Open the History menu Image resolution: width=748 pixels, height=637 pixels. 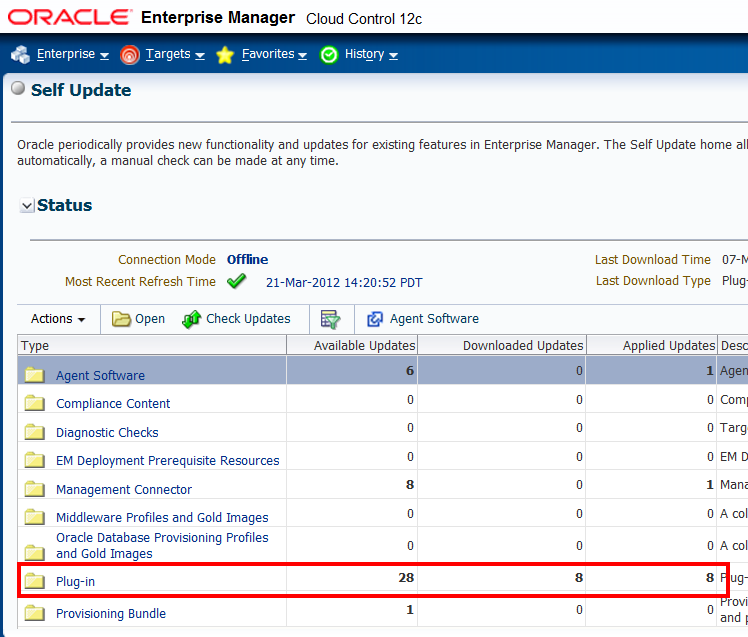371,54
